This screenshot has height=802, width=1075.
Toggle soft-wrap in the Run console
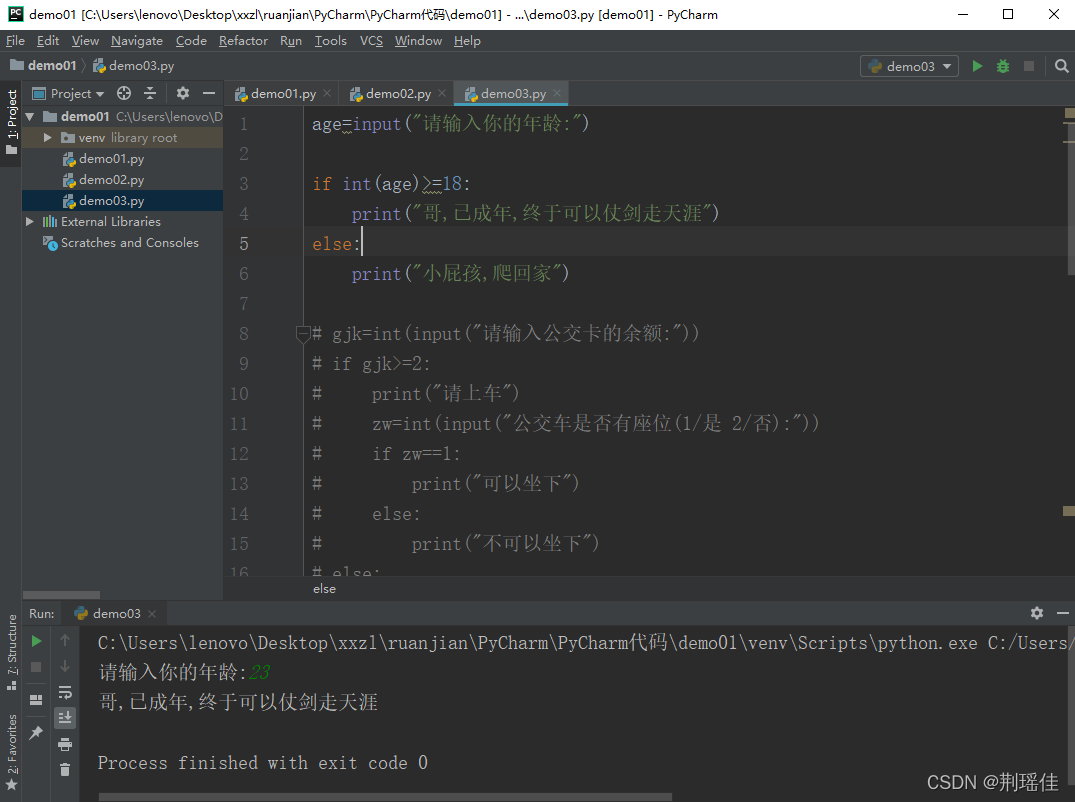[64, 692]
